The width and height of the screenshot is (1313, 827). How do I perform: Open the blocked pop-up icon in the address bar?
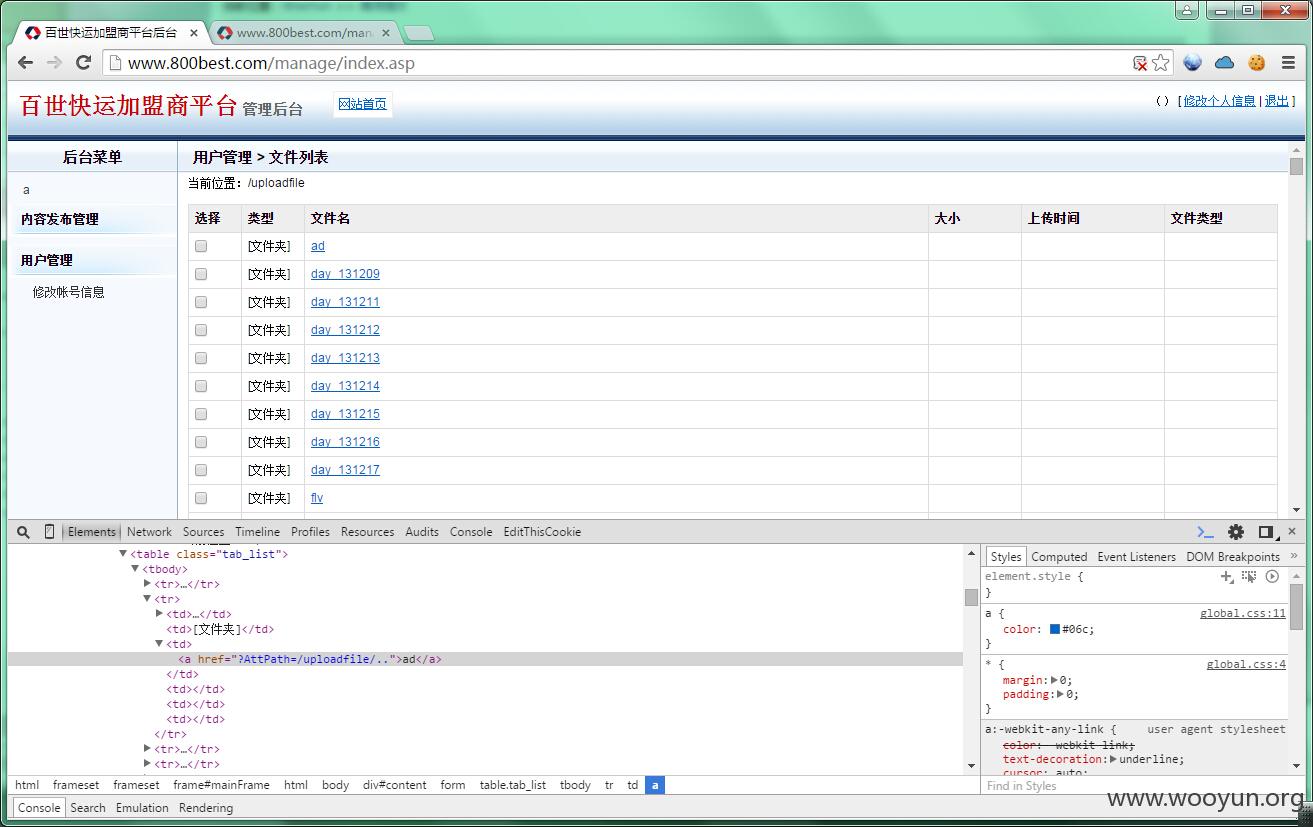[1140, 63]
